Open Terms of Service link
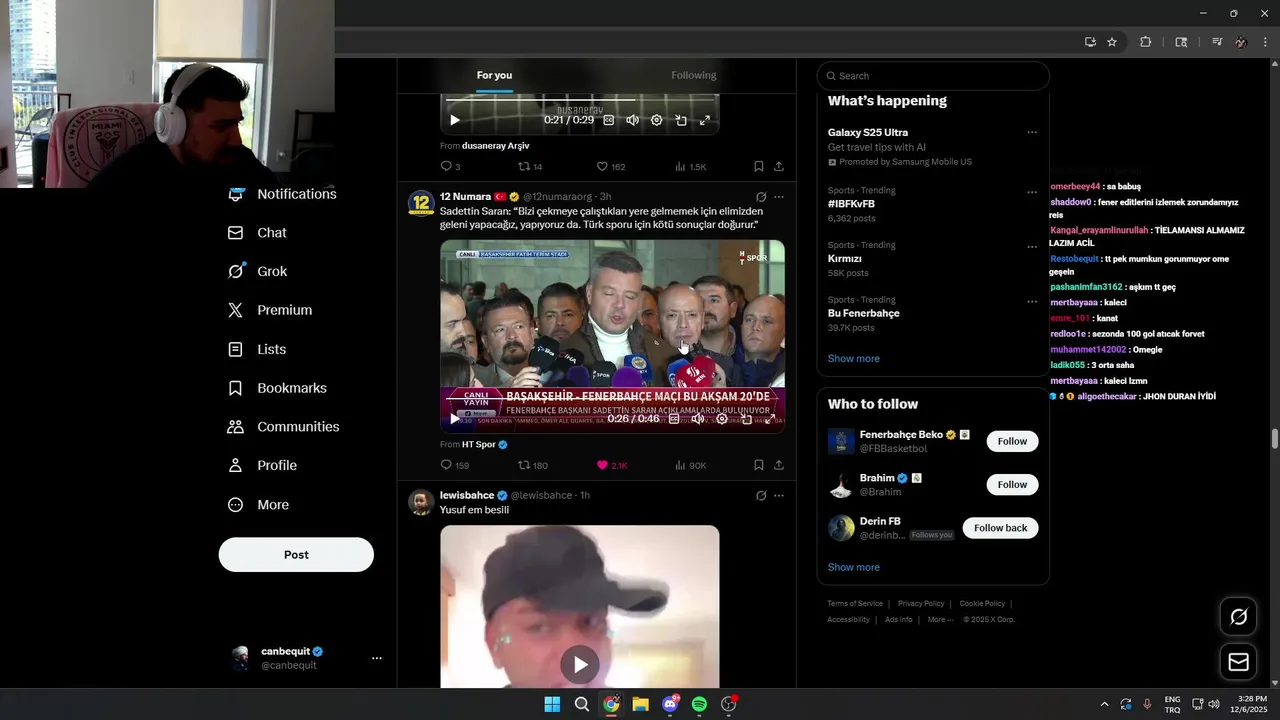 click(855, 604)
